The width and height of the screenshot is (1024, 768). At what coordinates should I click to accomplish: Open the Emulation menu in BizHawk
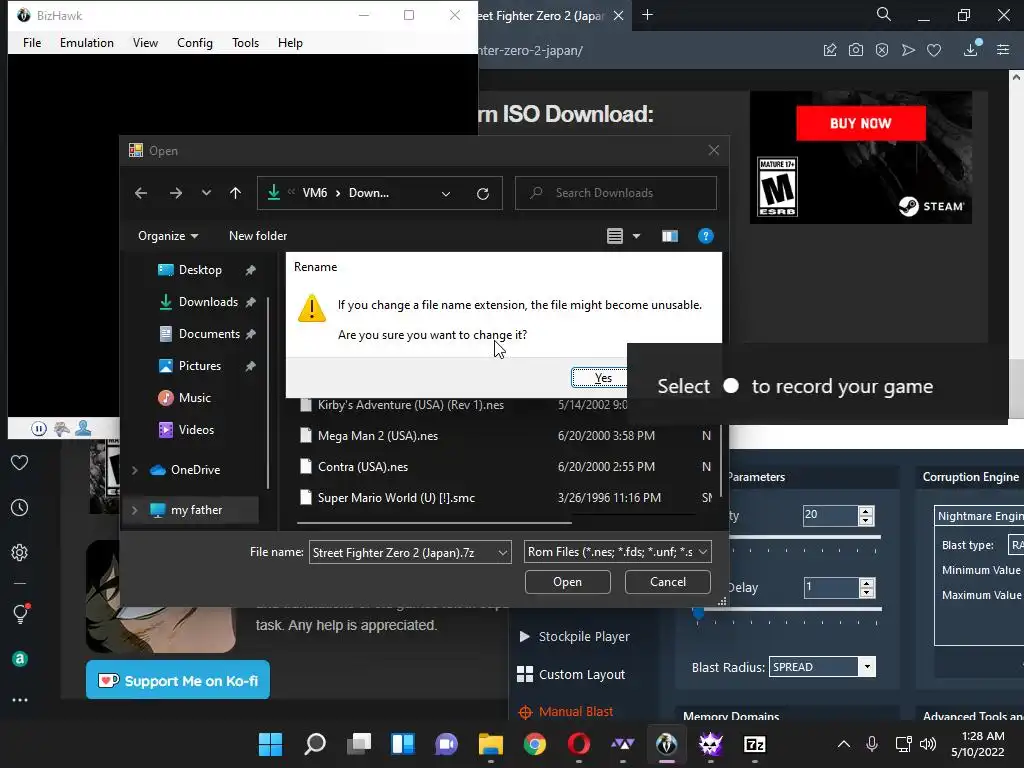coord(87,42)
